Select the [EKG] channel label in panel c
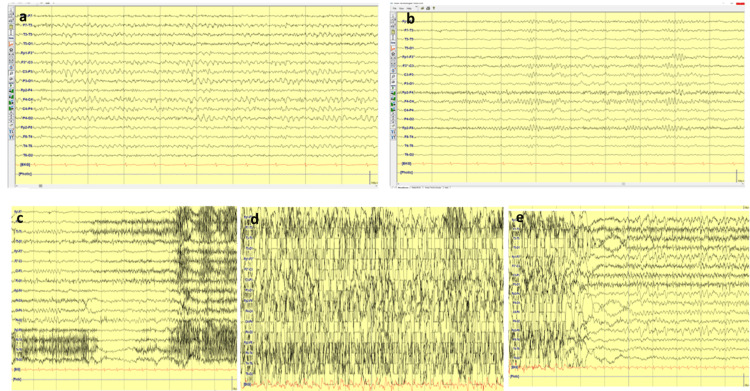Image resolution: width=750 pixels, height=391 pixels. pyautogui.click(x=17, y=369)
